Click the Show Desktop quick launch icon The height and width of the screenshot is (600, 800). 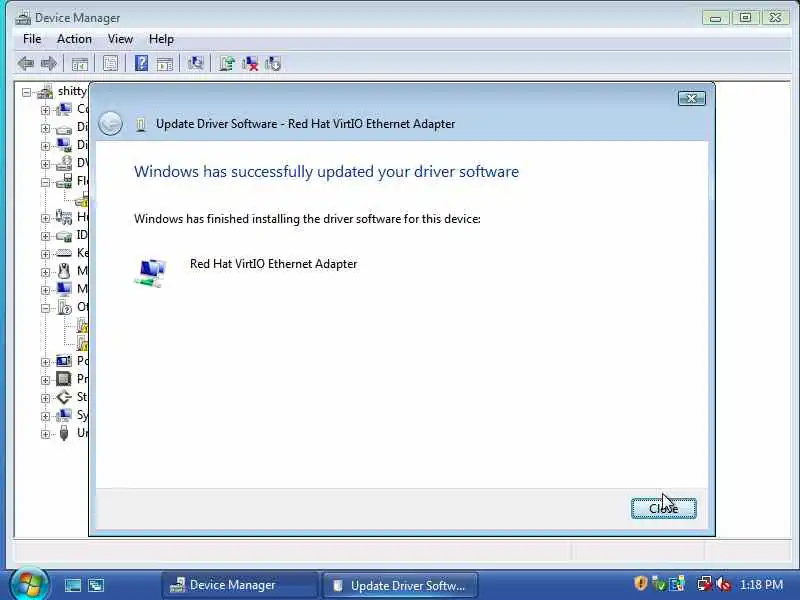pos(72,585)
